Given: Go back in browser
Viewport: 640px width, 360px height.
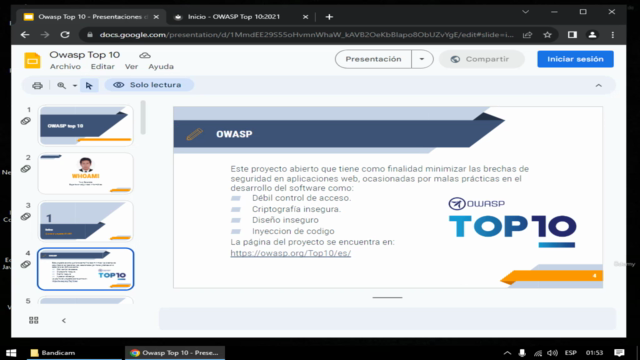Looking at the screenshot, I should (x=25, y=35).
